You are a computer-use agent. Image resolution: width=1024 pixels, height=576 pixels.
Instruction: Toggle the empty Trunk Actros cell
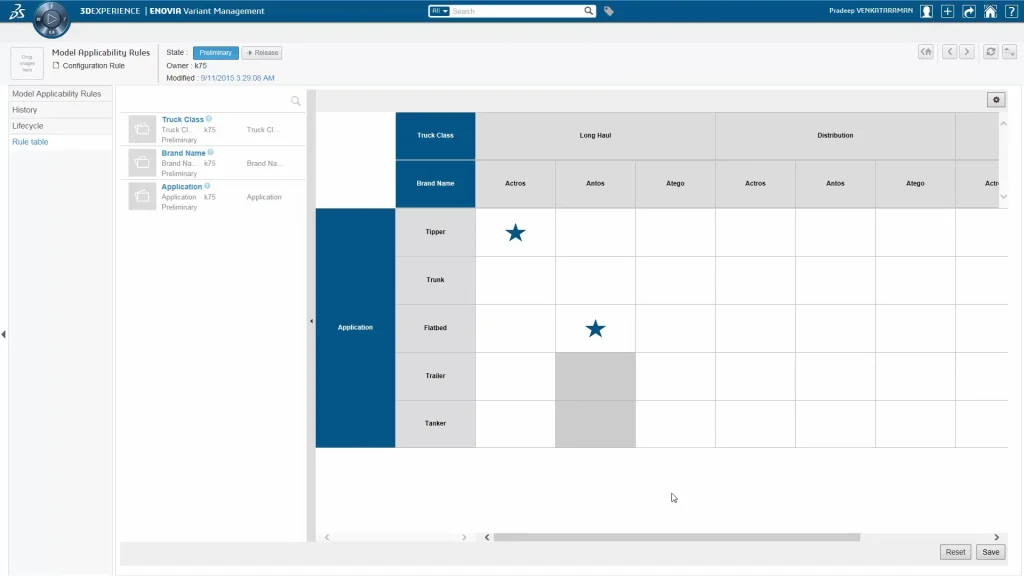[x=515, y=281]
